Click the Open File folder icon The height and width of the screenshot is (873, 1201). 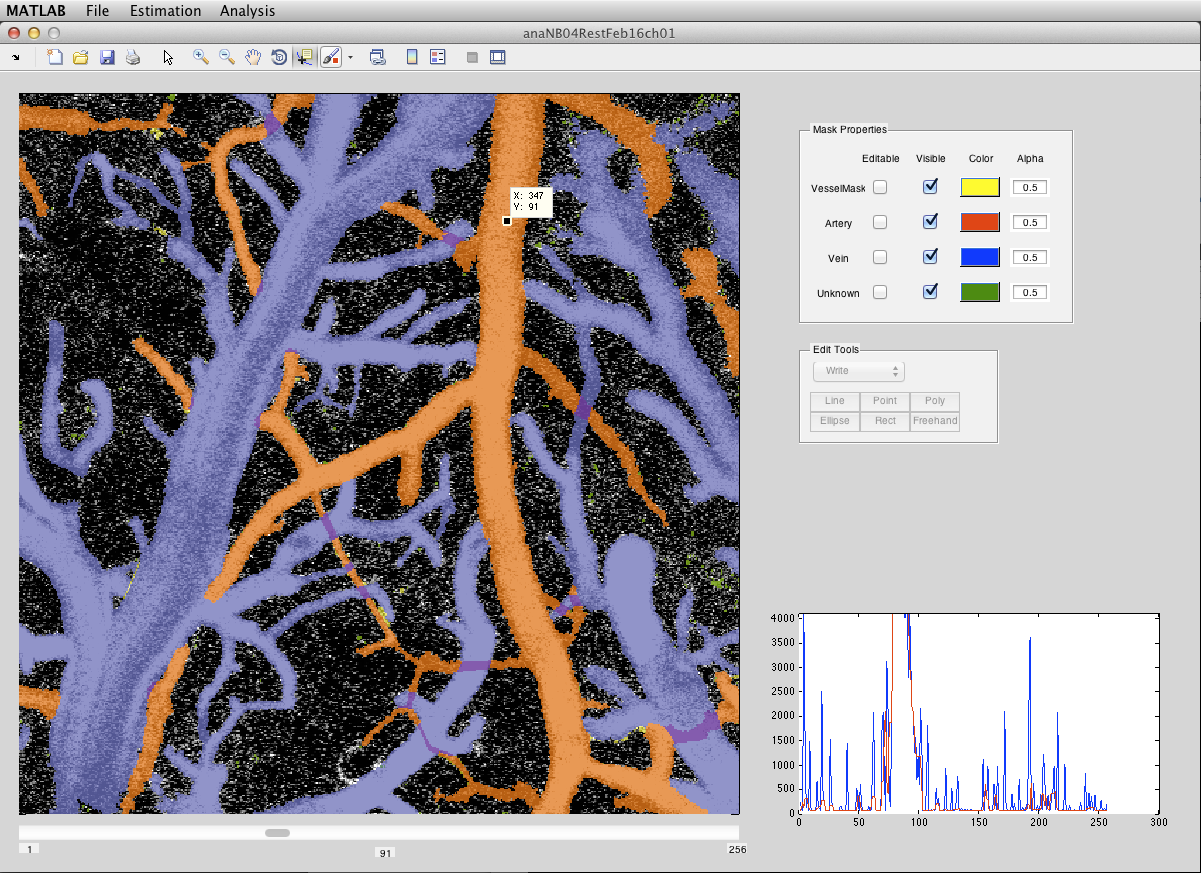tap(81, 57)
